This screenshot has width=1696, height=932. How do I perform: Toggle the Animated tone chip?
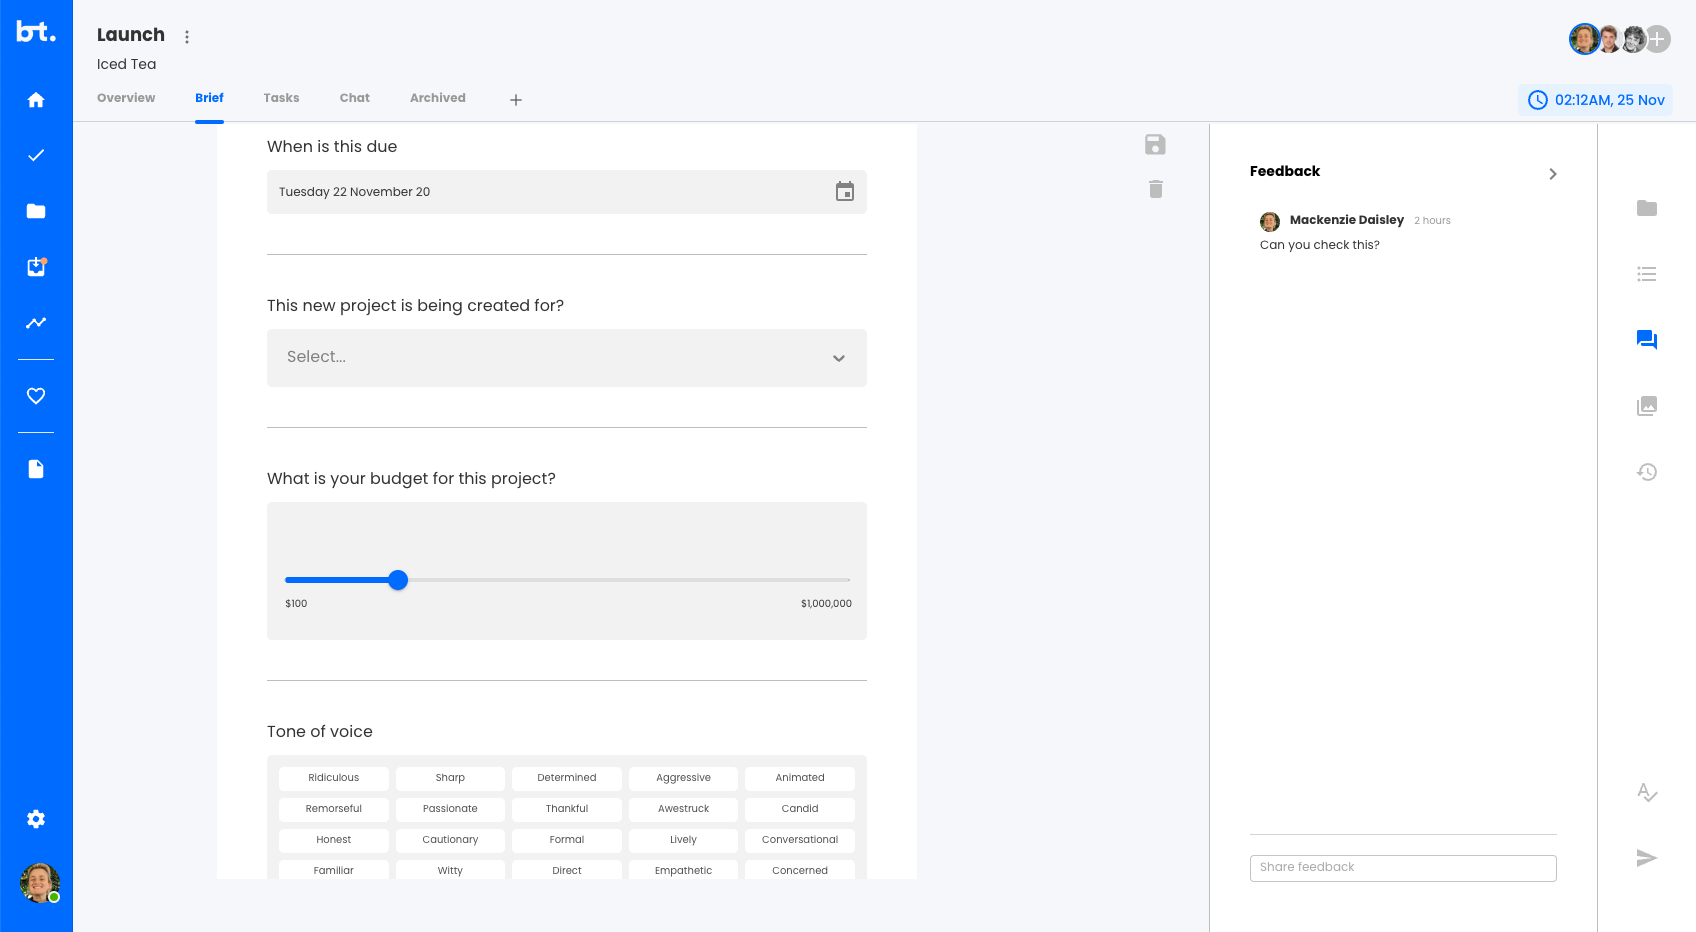(x=800, y=778)
